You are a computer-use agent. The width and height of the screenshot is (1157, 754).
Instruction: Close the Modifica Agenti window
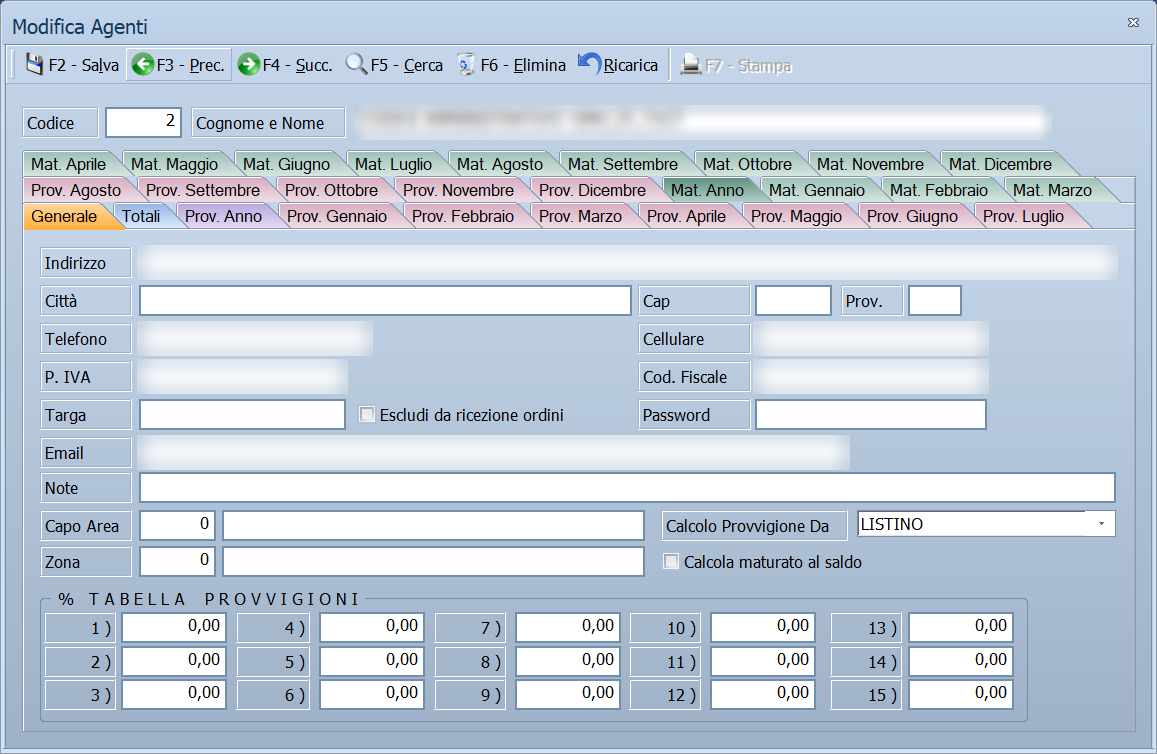coord(1133,23)
